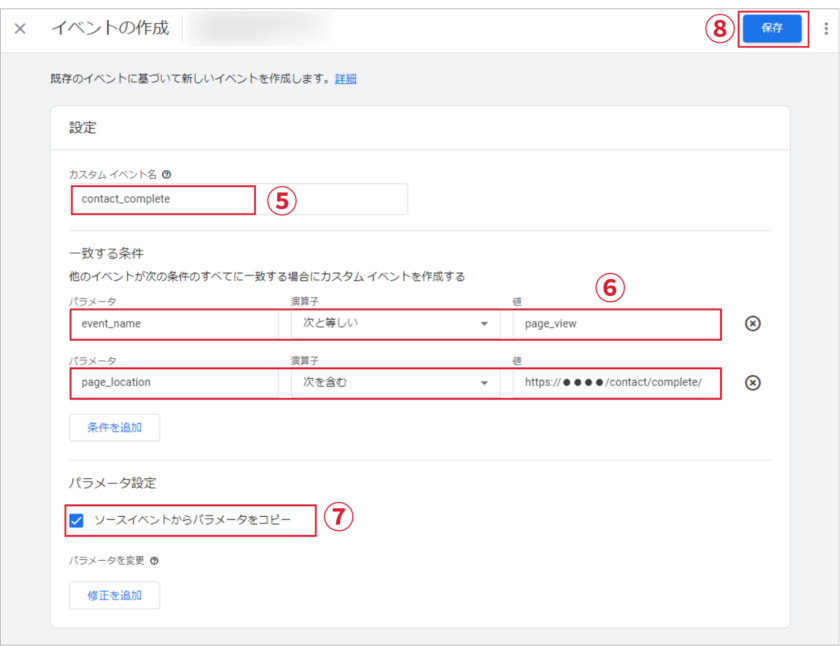Close the event creation panel

[x=20, y=29]
